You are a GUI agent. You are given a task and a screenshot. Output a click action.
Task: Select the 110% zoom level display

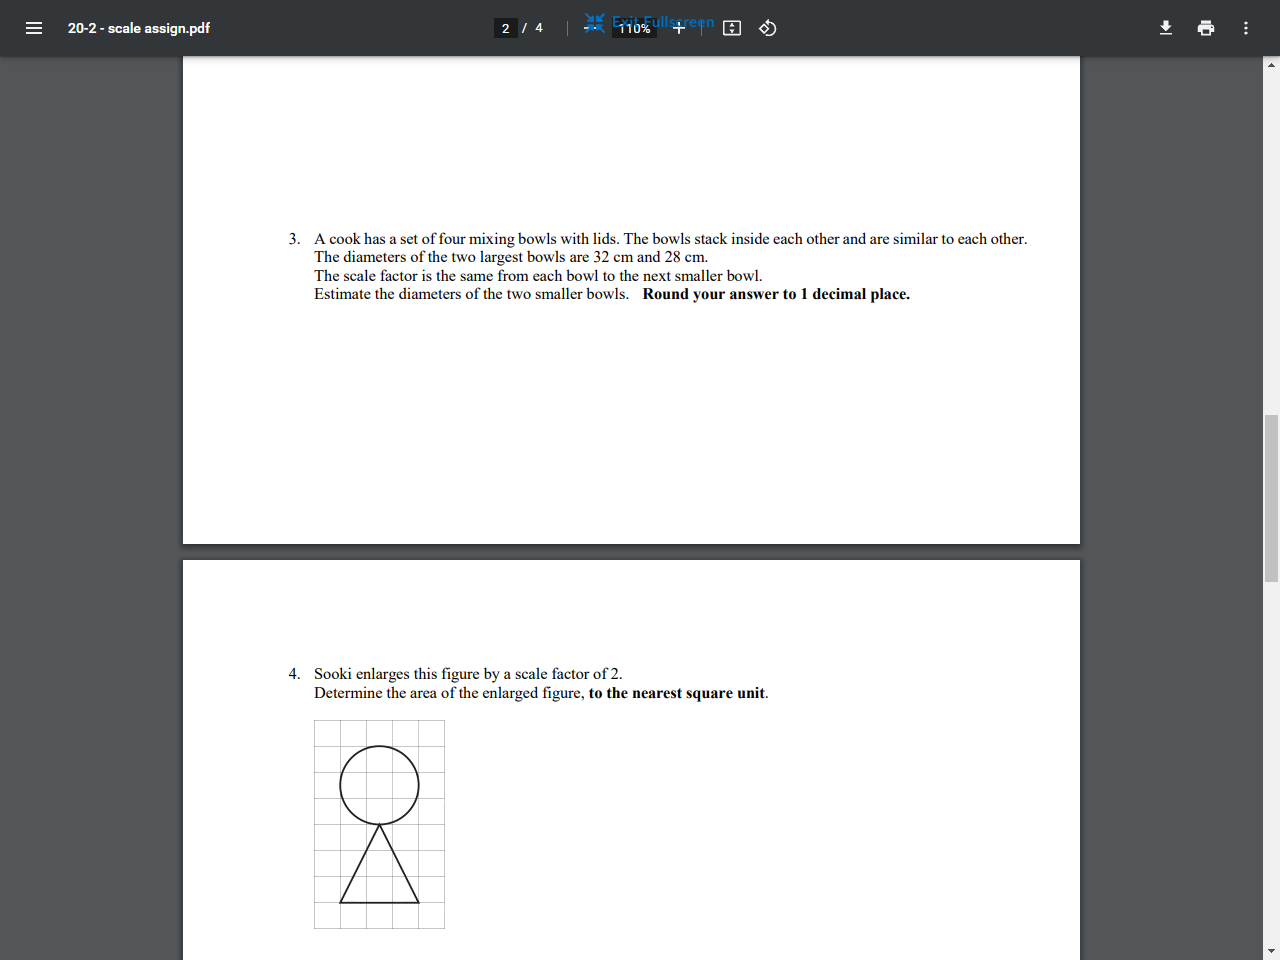click(634, 28)
